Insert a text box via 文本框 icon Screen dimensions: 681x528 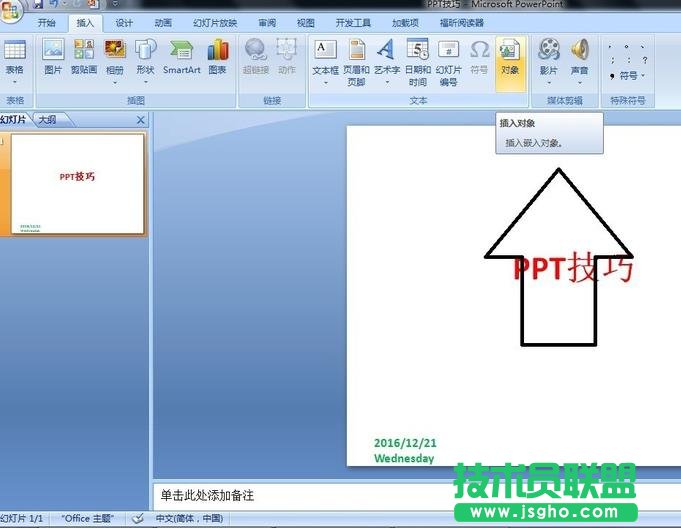325,50
